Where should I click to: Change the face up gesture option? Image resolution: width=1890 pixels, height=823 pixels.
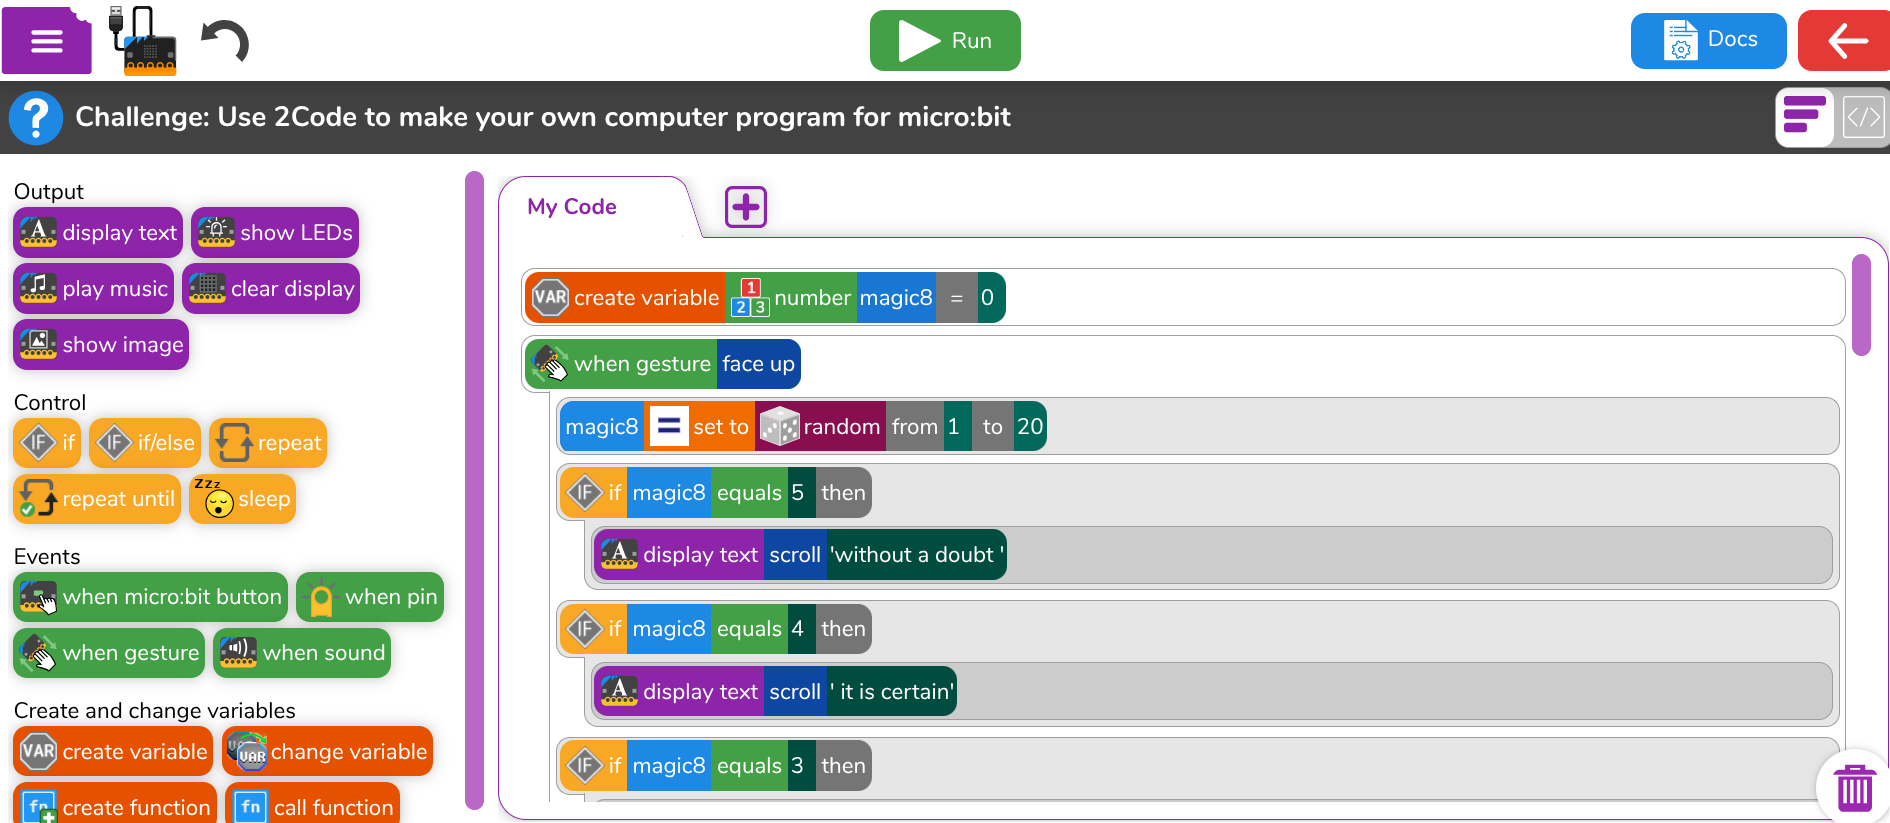(x=759, y=364)
